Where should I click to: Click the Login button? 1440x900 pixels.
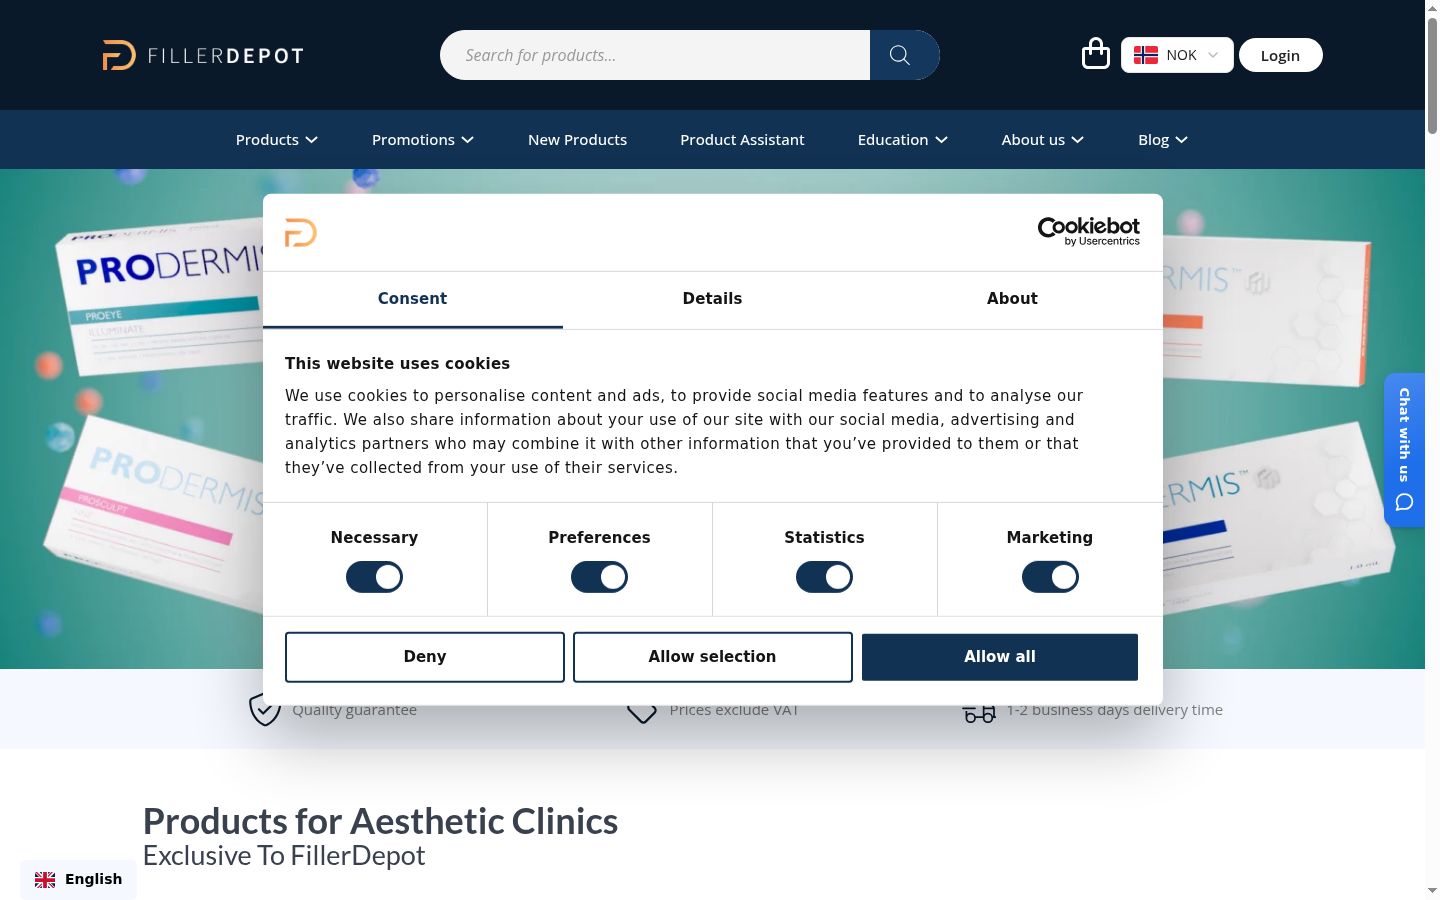[1281, 55]
